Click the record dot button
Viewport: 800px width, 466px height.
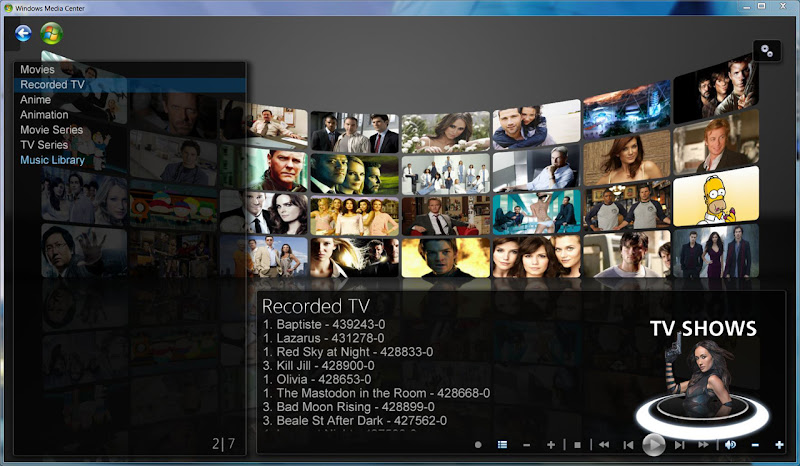[x=478, y=445]
